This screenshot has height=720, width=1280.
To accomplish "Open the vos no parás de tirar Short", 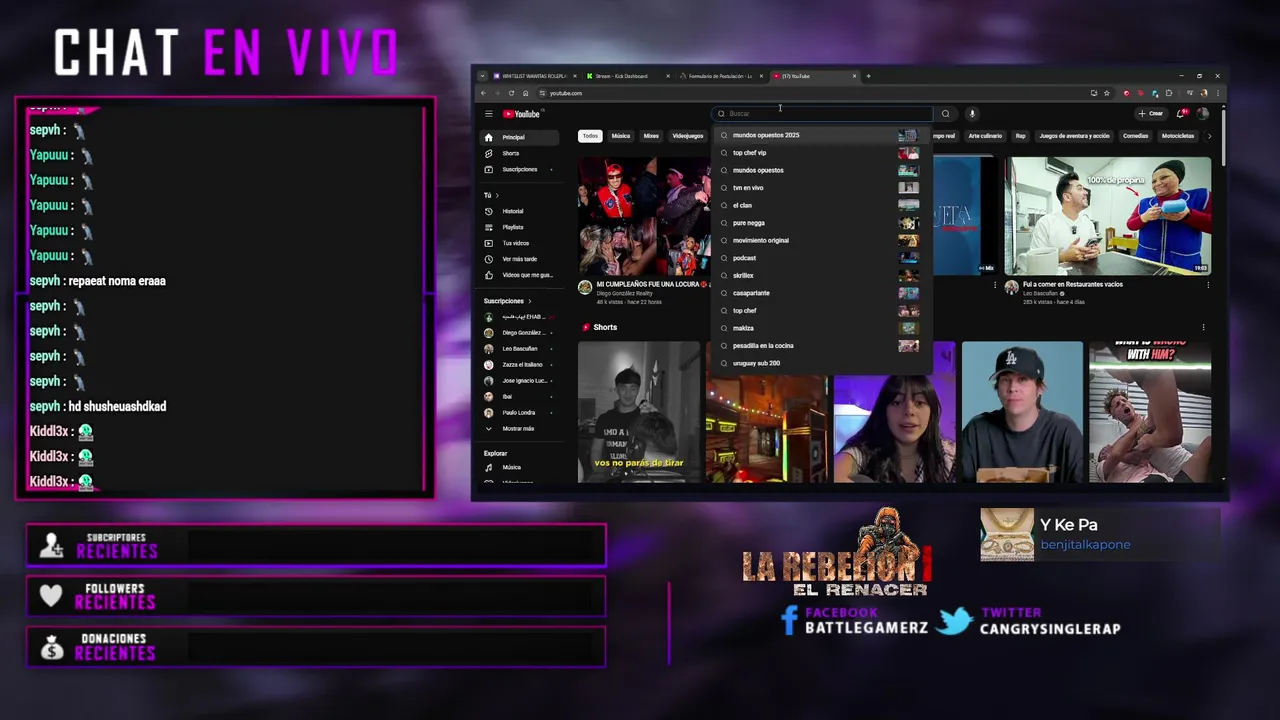I will click(639, 412).
